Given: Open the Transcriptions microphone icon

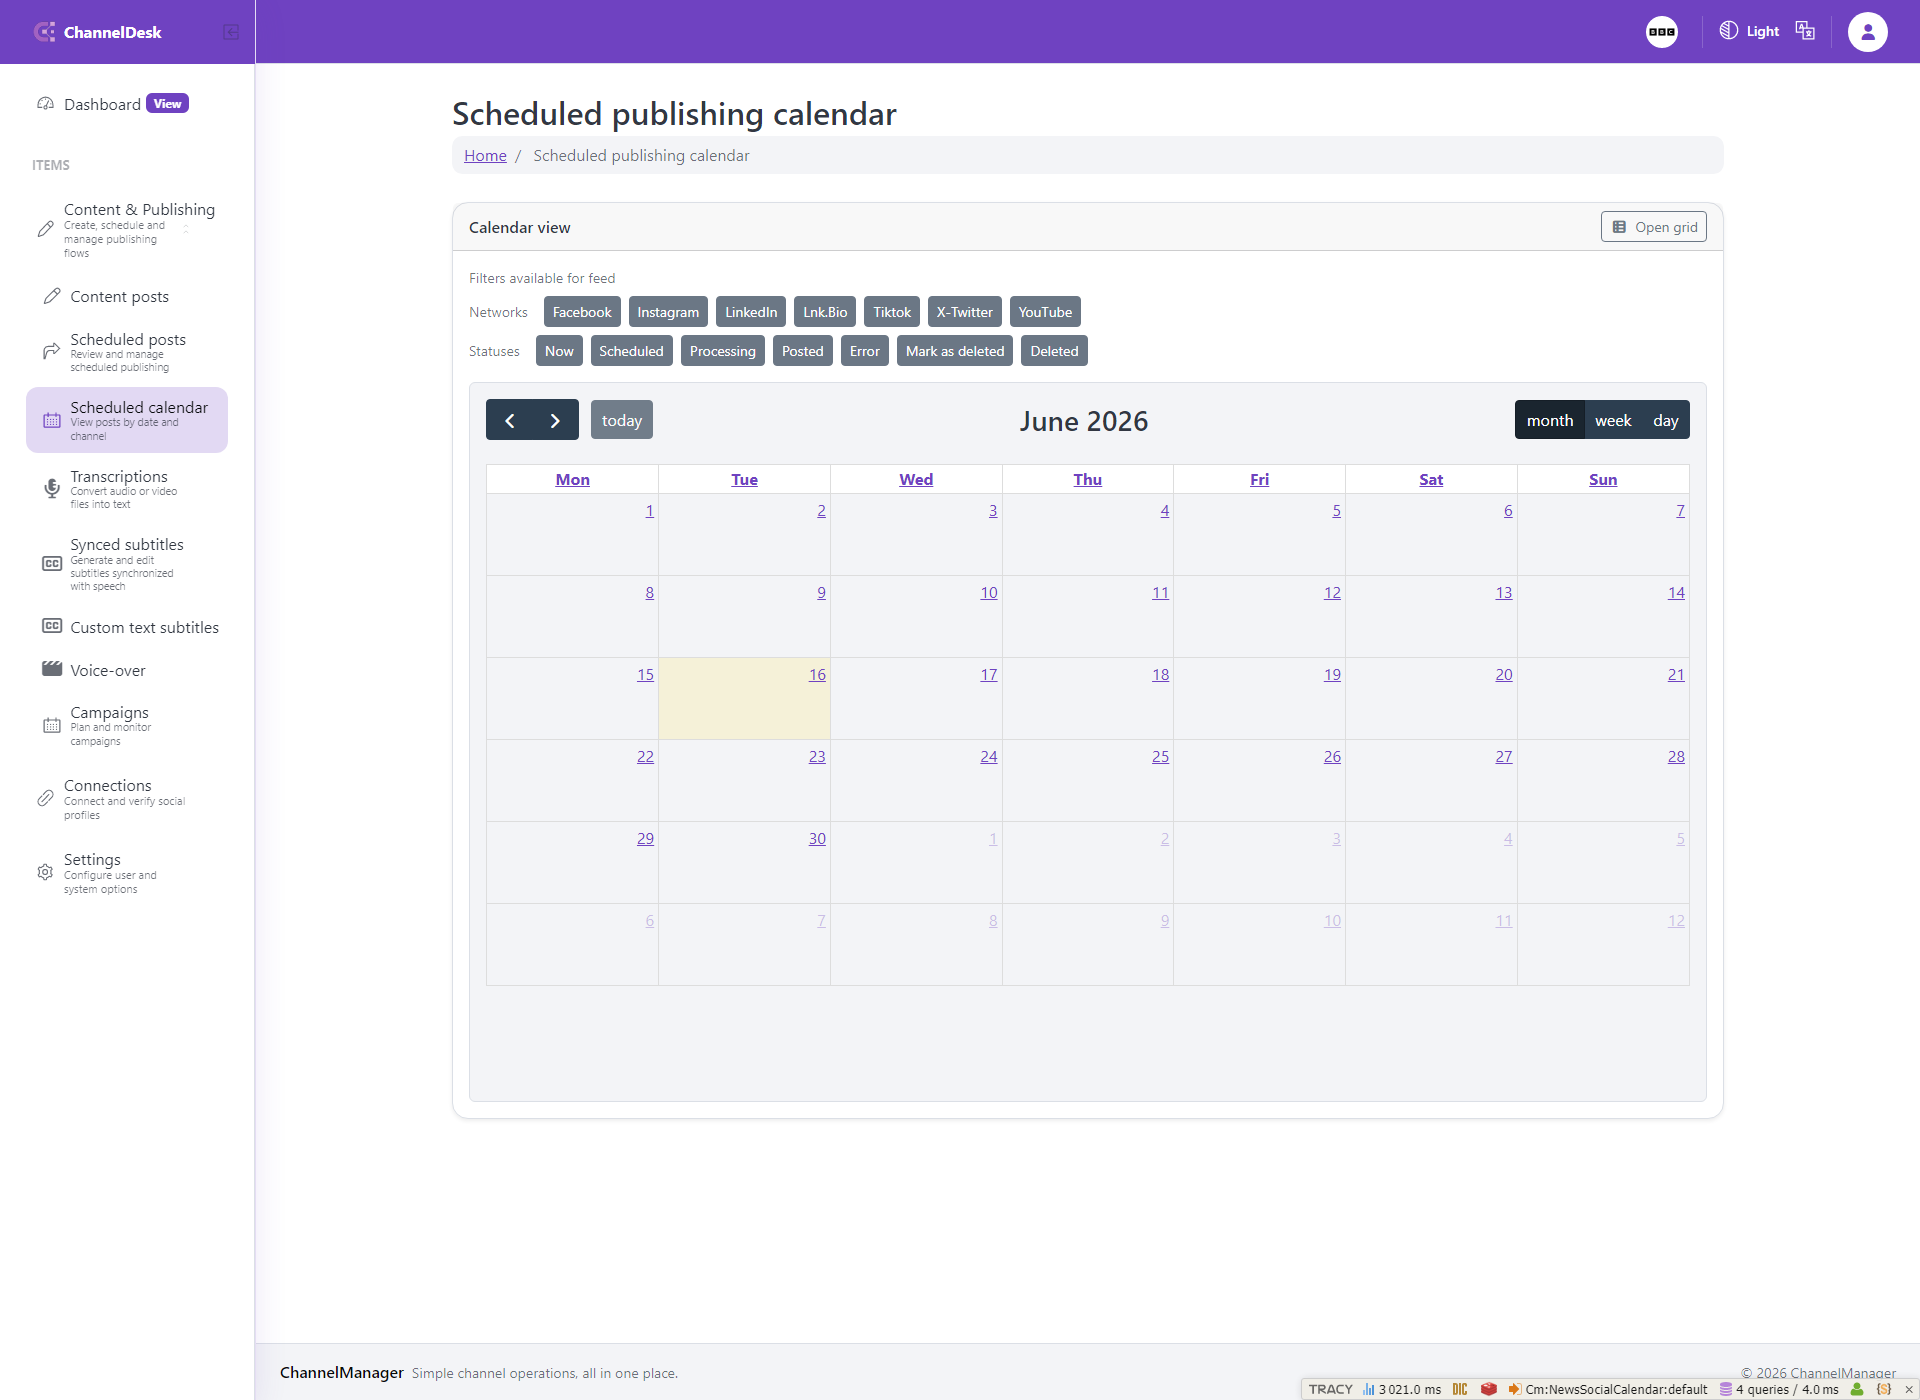Looking at the screenshot, I should pyautogui.click(x=52, y=488).
